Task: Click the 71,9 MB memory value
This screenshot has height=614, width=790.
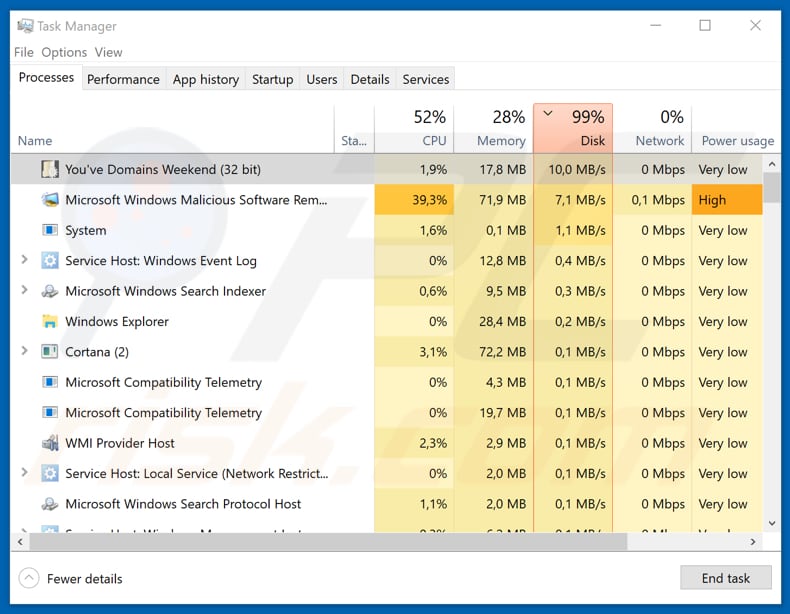Action: (502, 200)
